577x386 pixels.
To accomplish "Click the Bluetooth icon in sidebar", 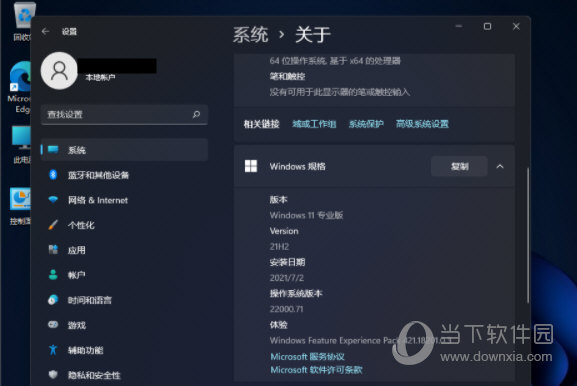I will (53, 175).
